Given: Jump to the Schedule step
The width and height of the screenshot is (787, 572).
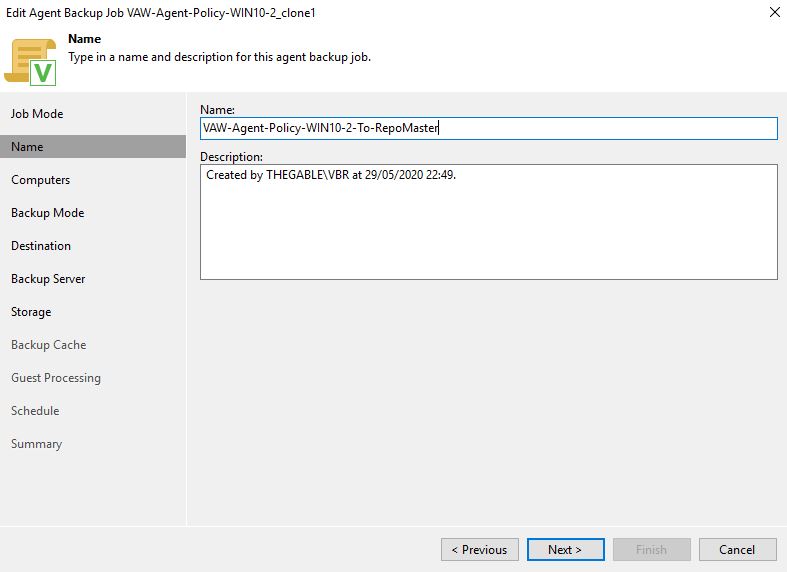Looking at the screenshot, I should point(35,411).
